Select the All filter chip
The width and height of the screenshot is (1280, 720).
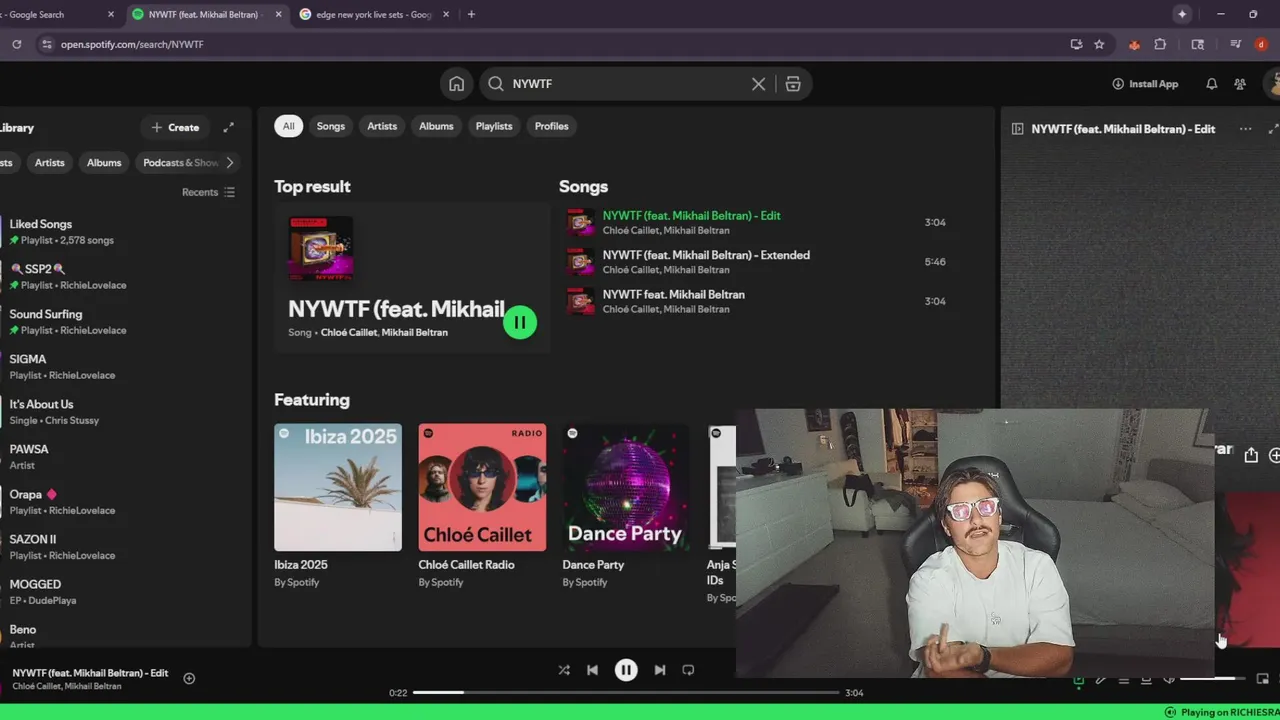(x=288, y=126)
